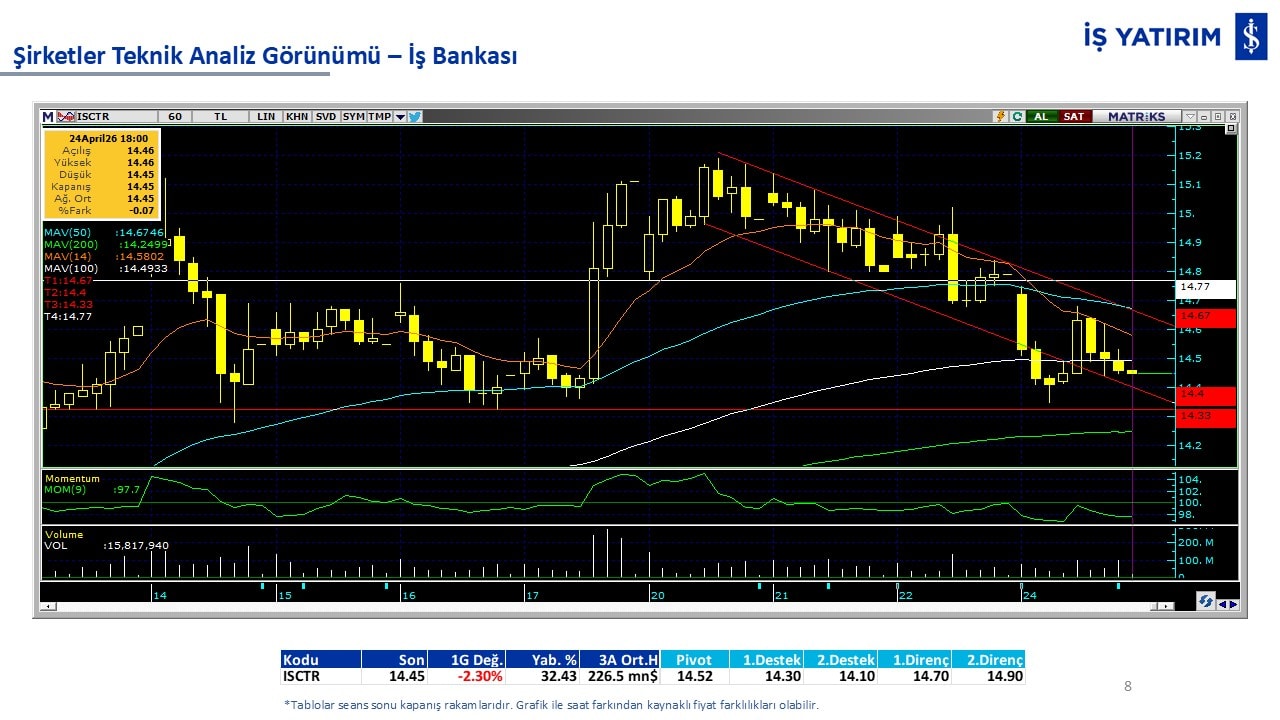Image resolution: width=1280 pixels, height=720 pixels.
Task: Click the M icon in chart toolbar
Action: (47, 116)
